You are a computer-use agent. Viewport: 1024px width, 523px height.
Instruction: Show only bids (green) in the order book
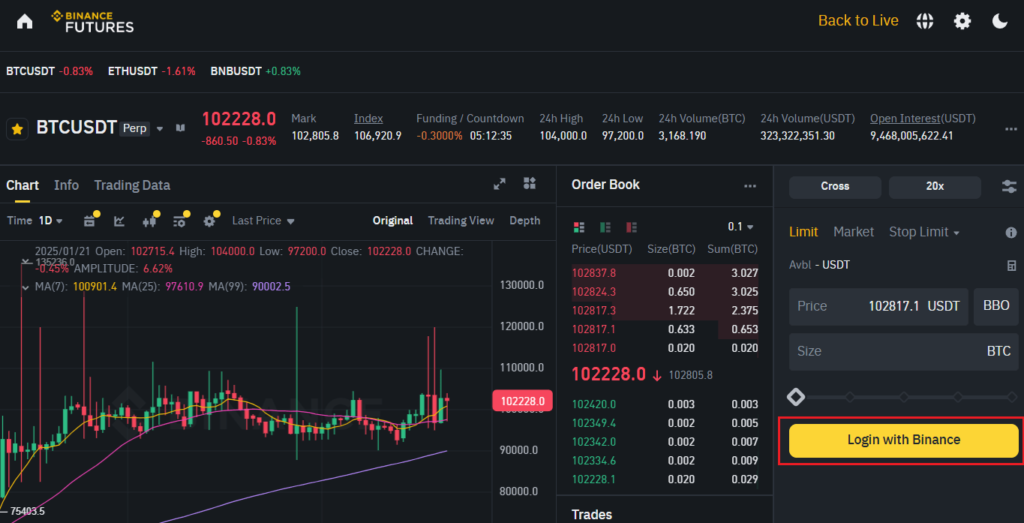[x=605, y=227]
